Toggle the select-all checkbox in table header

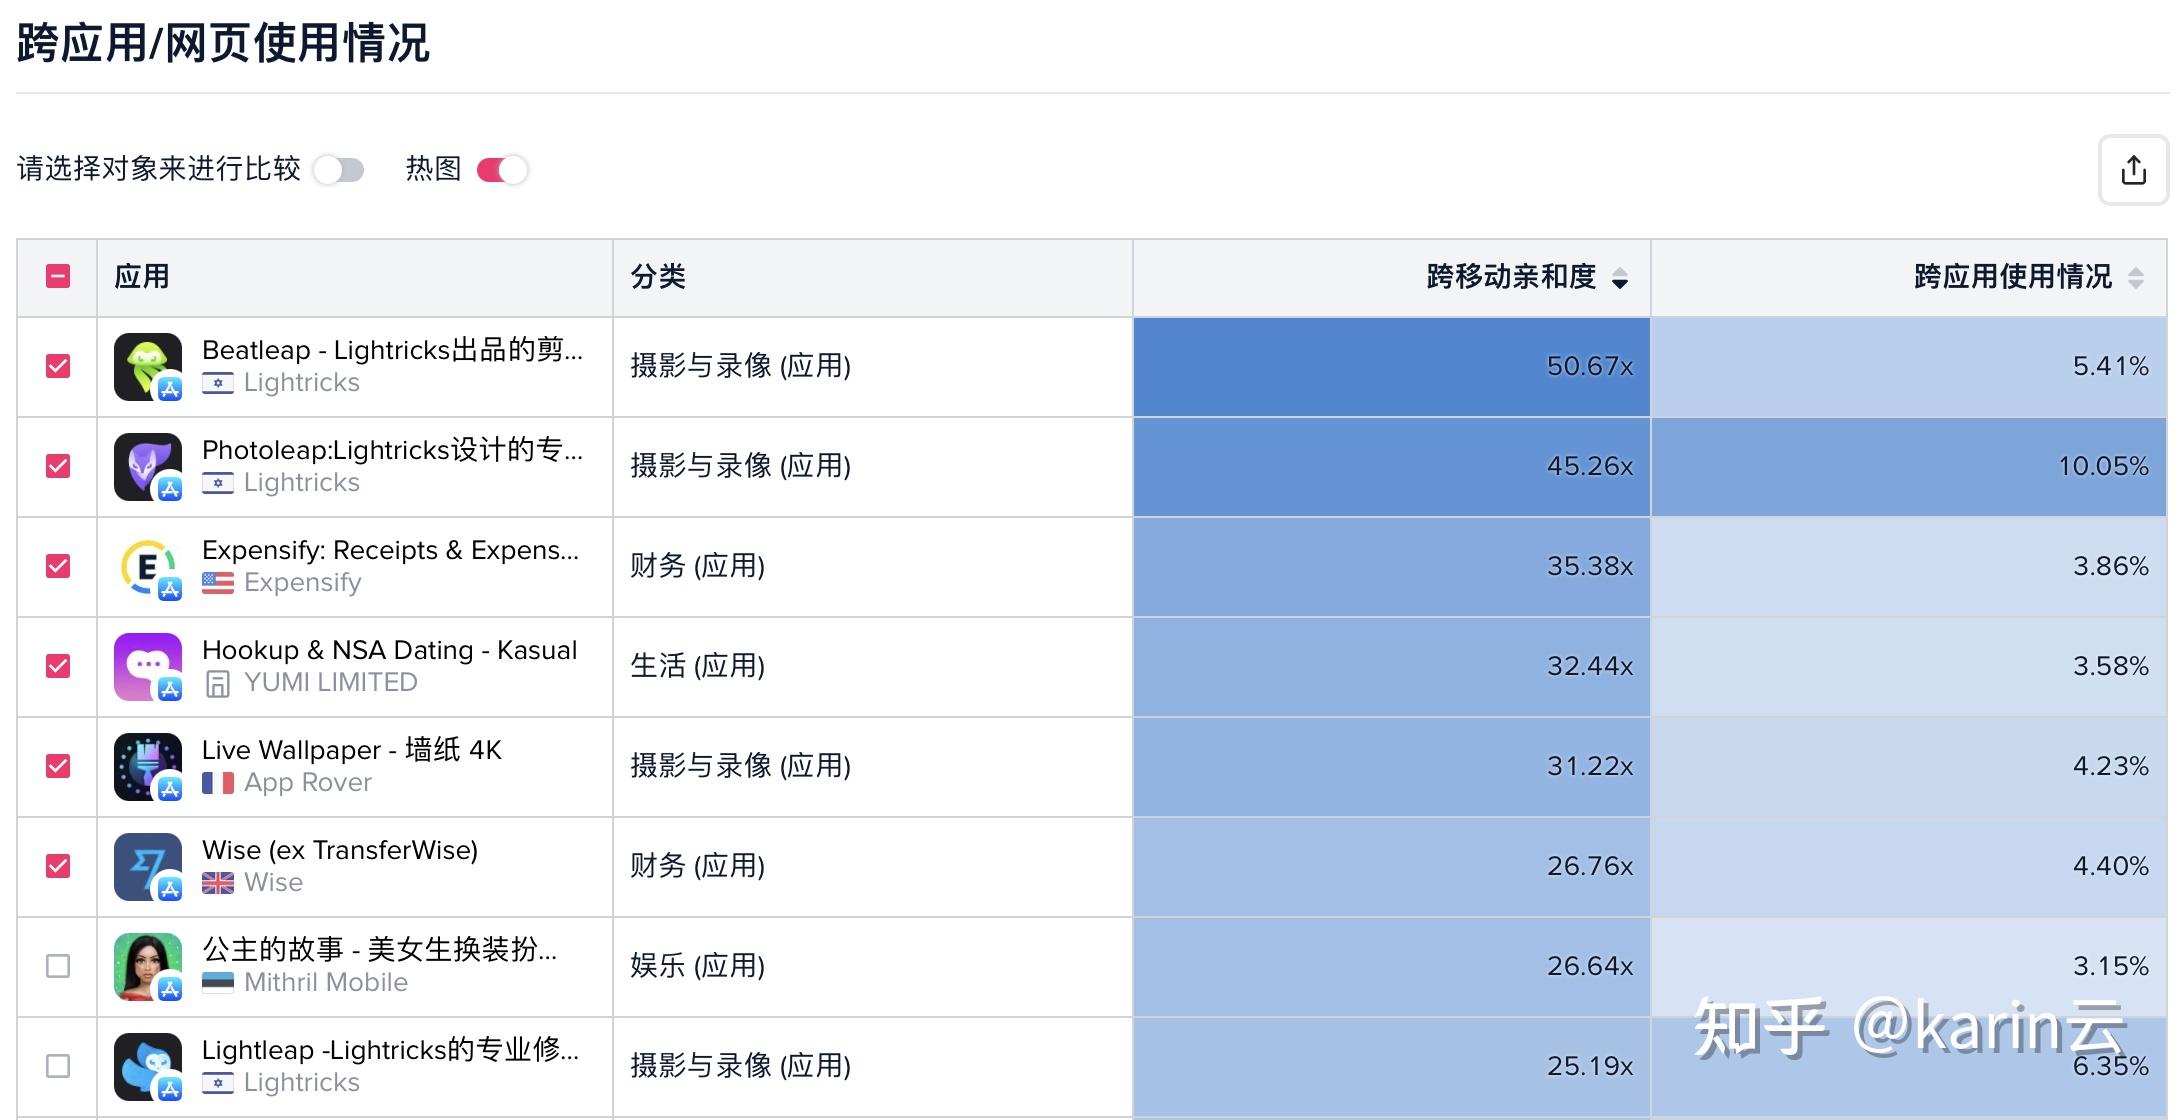(x=58, y=277)
